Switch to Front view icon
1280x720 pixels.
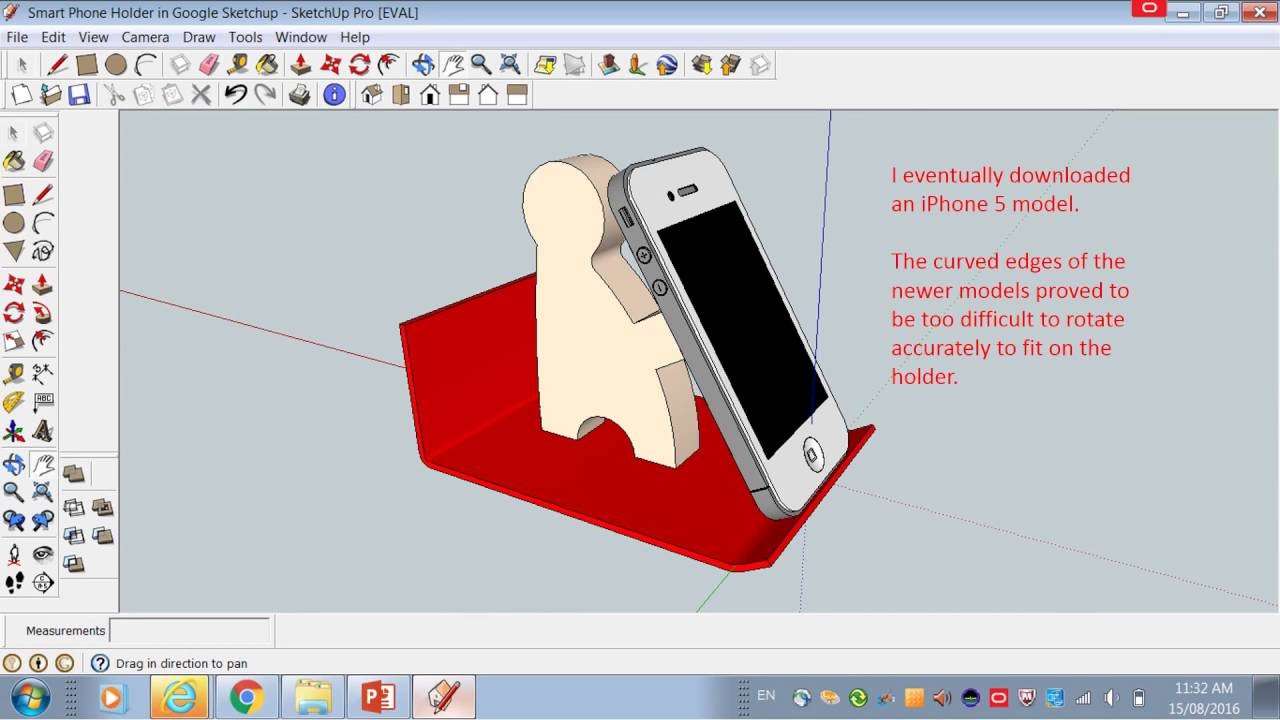point(430,95)
